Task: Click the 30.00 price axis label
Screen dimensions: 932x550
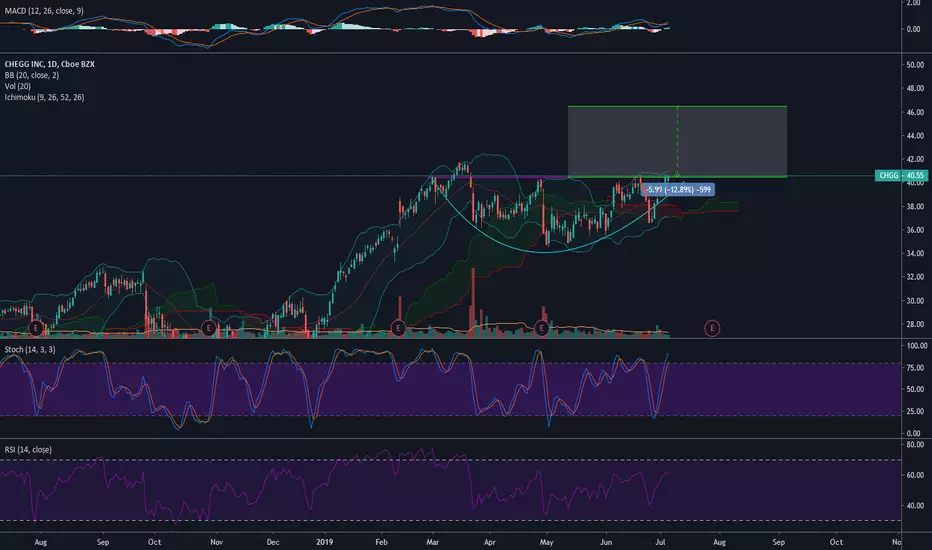Action: tap(915, 301)
